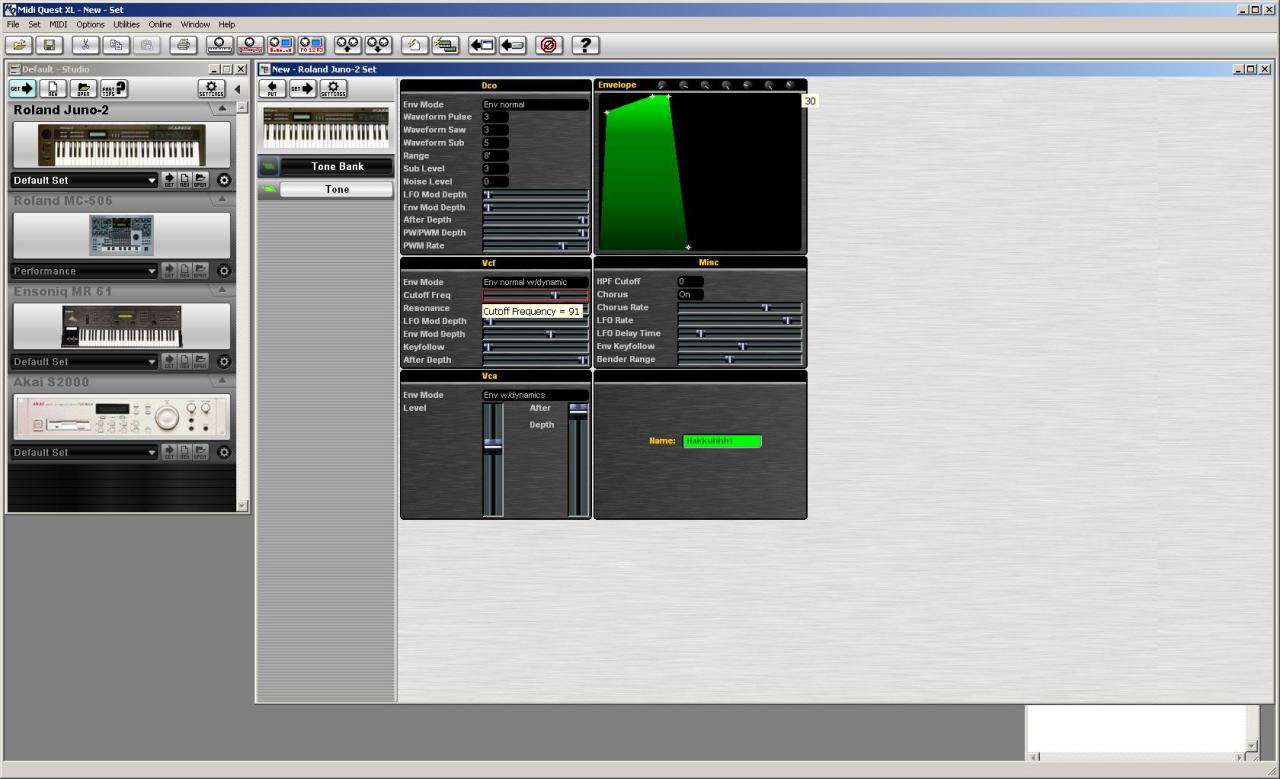
Task: Click the small New icon in Akai S2000 row
Action: (185, 452)
